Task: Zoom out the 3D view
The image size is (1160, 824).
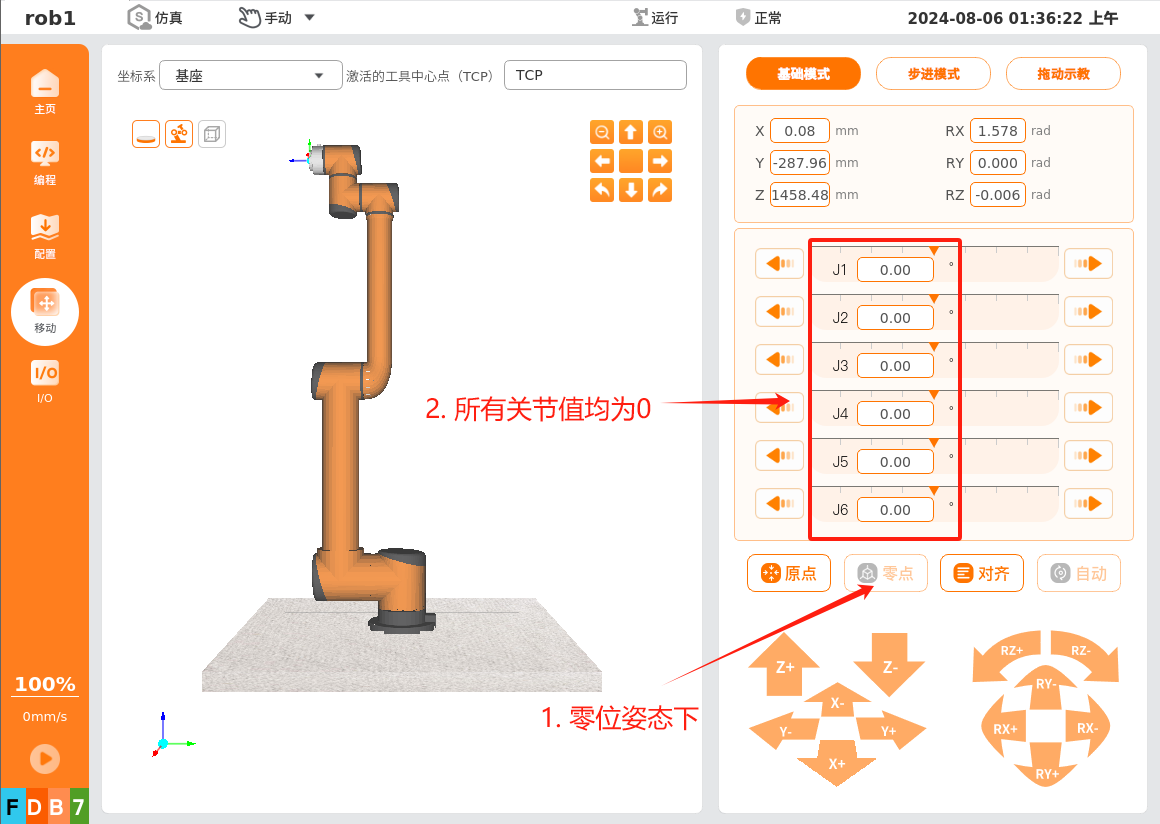Action: pos(602,132)
